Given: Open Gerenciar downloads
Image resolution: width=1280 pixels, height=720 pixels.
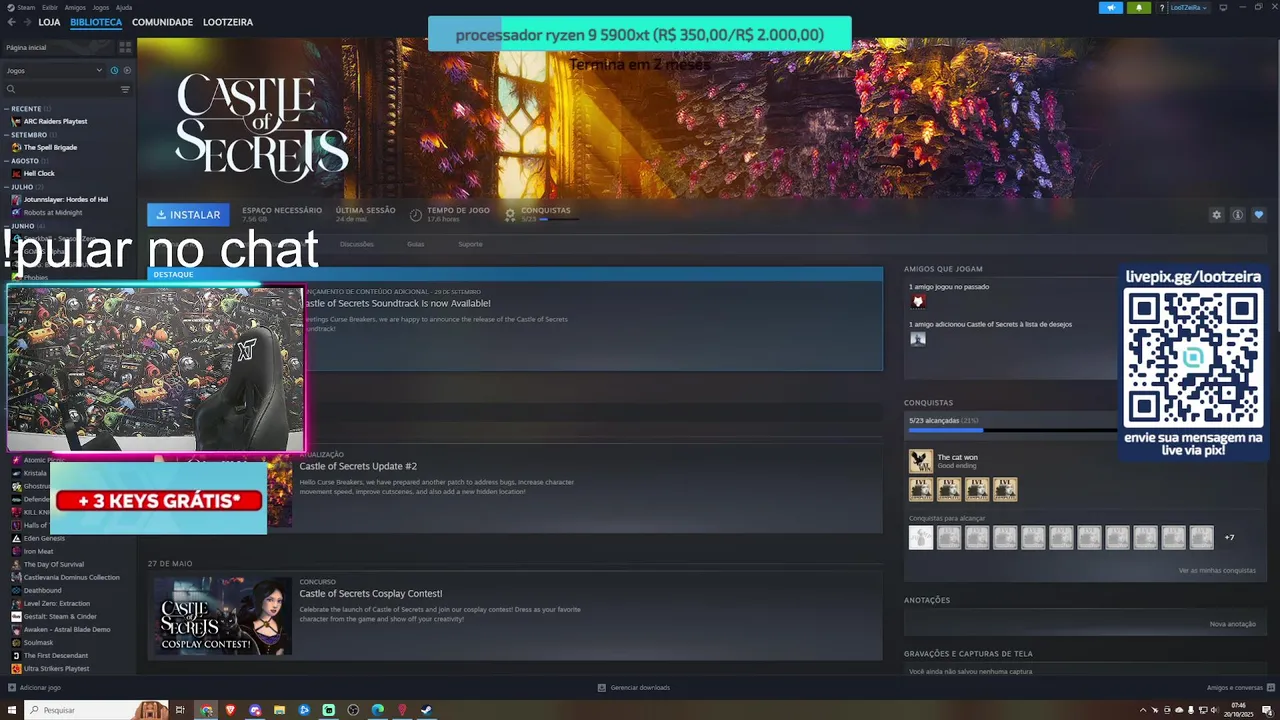Looking at the screenshot, I should click(x=634, y=687).
